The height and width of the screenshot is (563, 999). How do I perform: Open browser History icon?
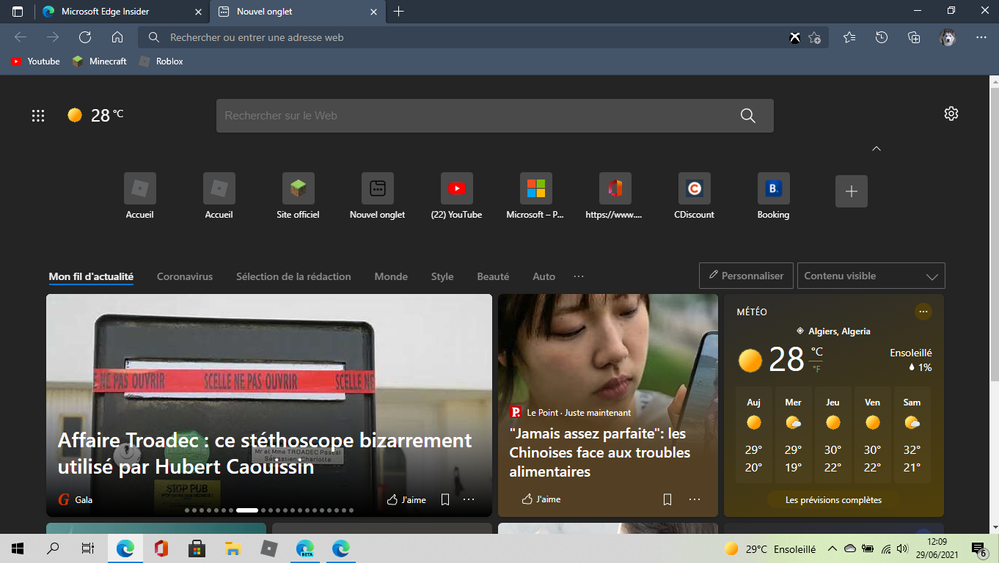(881, 38)
